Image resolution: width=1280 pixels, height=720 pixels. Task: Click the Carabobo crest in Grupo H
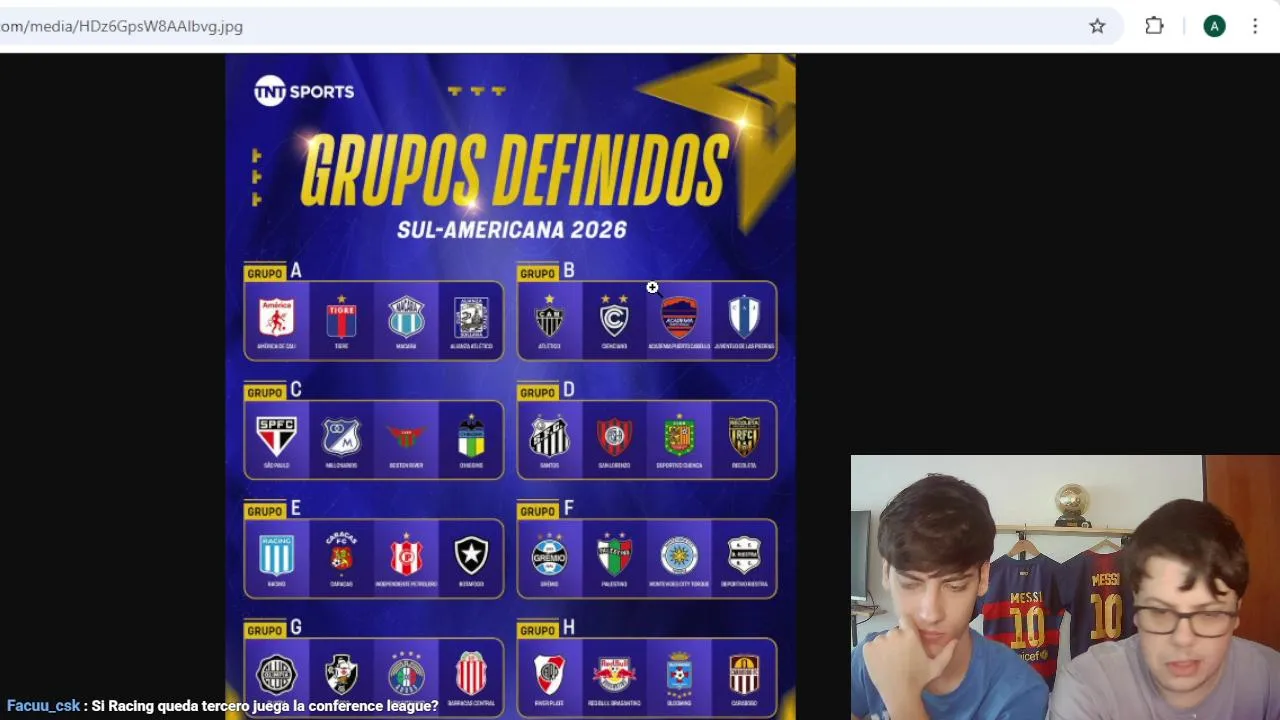744,674
